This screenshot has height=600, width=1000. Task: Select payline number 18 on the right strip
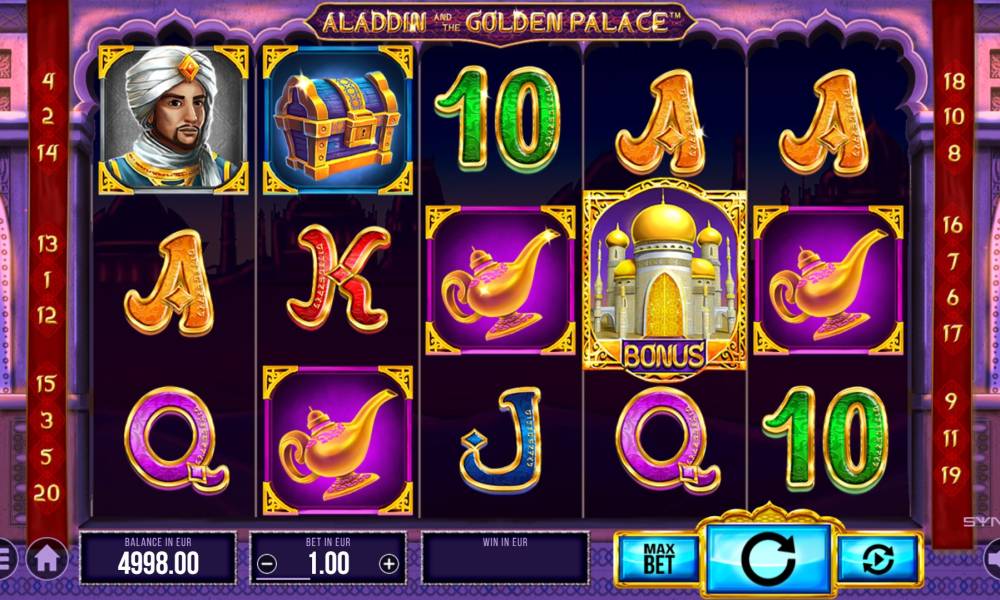(x=953, y=81)
